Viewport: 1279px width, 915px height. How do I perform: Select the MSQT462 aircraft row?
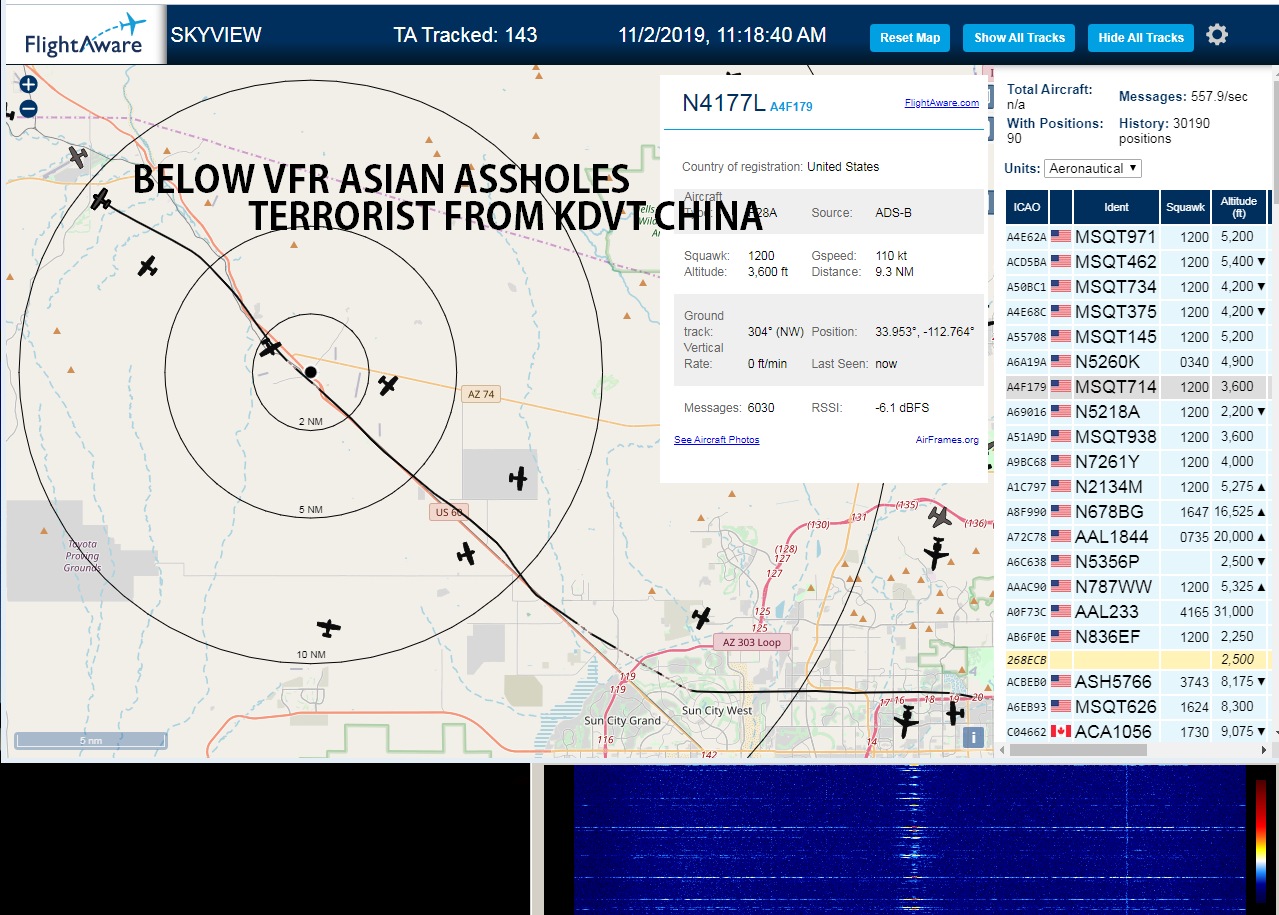click(x=1137, y=262)
